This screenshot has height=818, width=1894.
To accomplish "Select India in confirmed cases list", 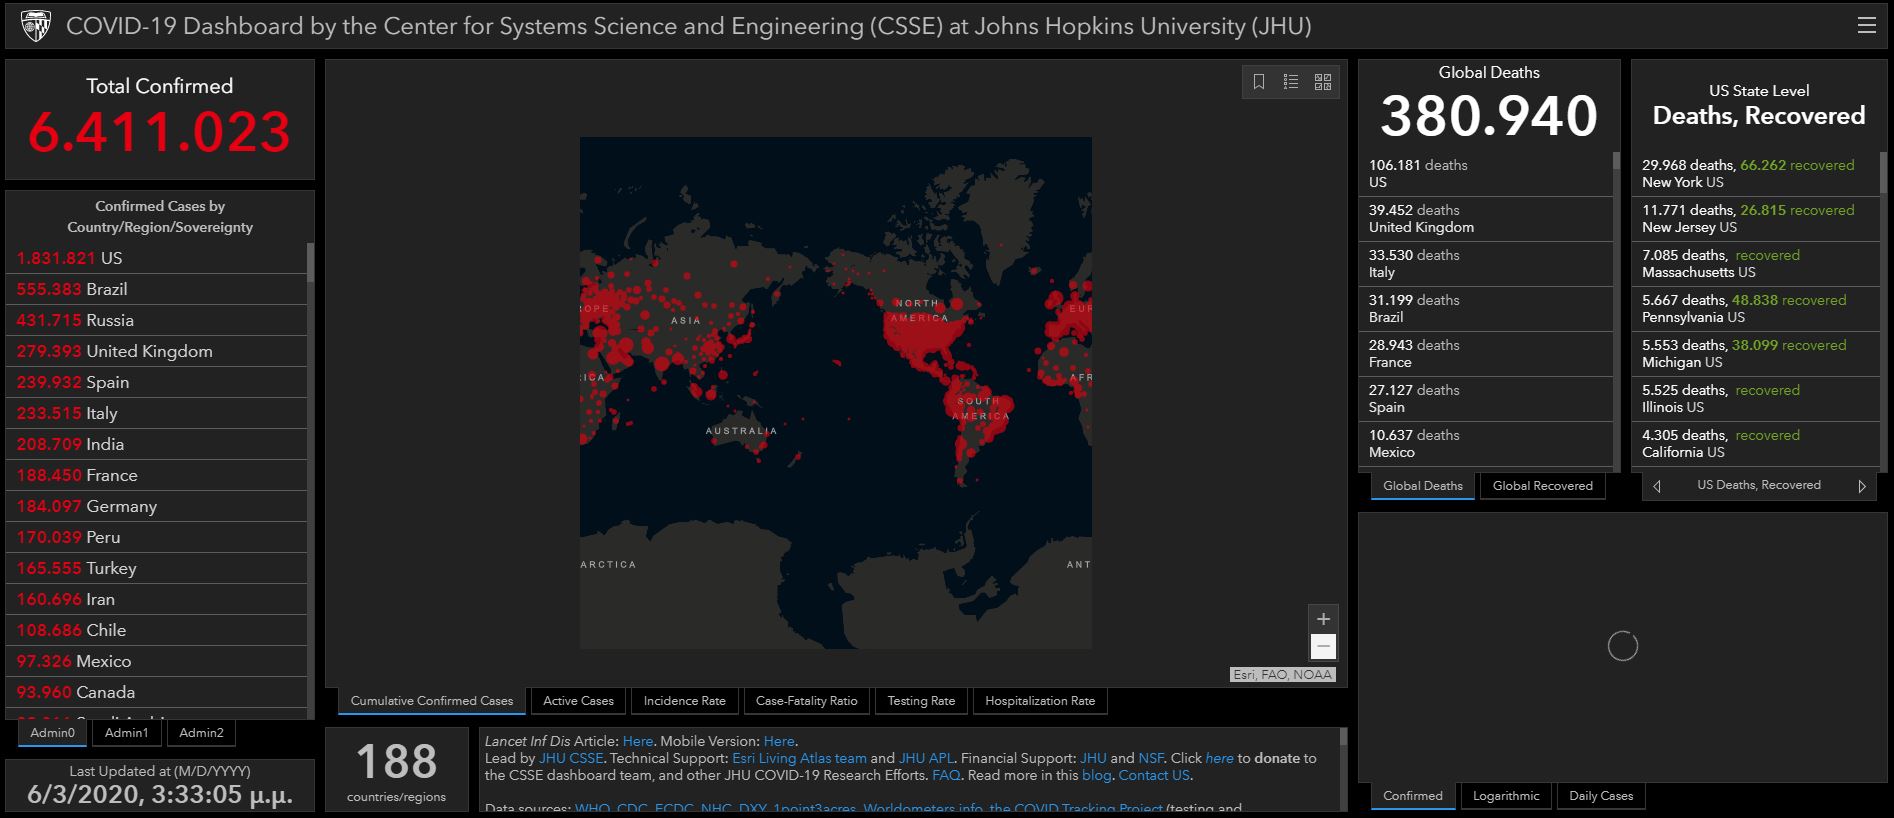I will click(x=157, y=444).
